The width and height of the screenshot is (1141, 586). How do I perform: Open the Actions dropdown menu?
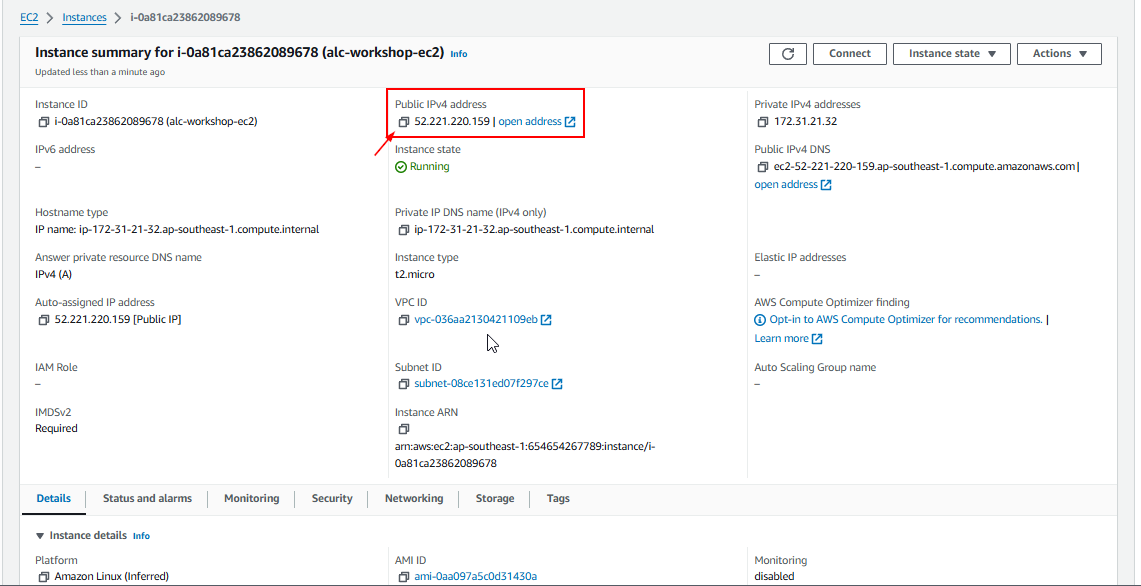click(1059, 54)
